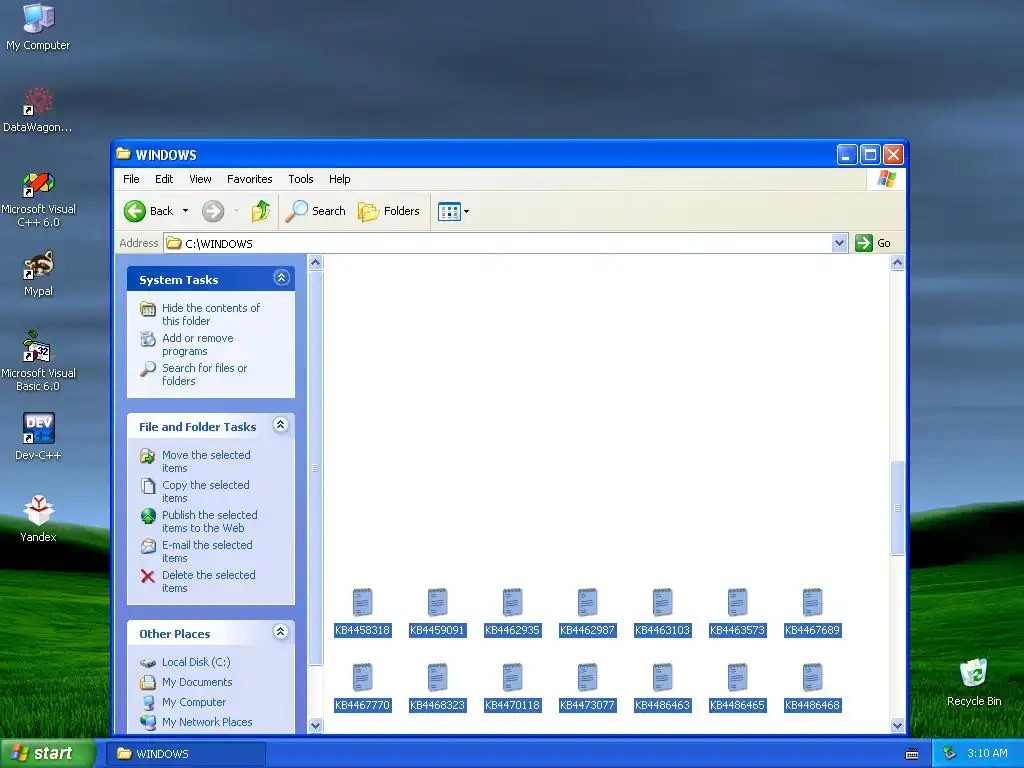1024x768 pixels.
Task: Click Copy the selected items
Action: [206, 491]
